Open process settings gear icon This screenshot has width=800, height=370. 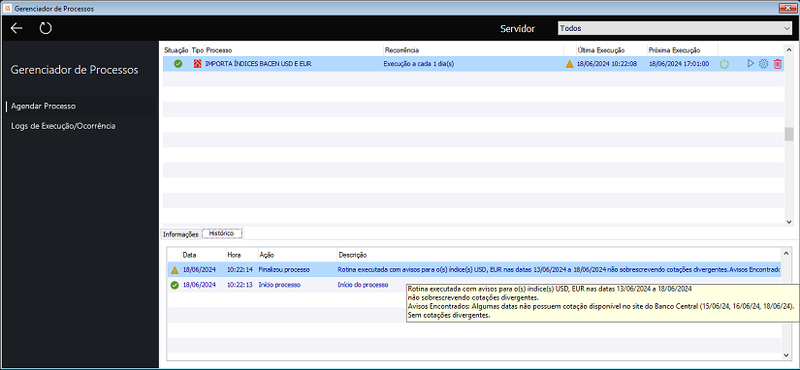763,64
